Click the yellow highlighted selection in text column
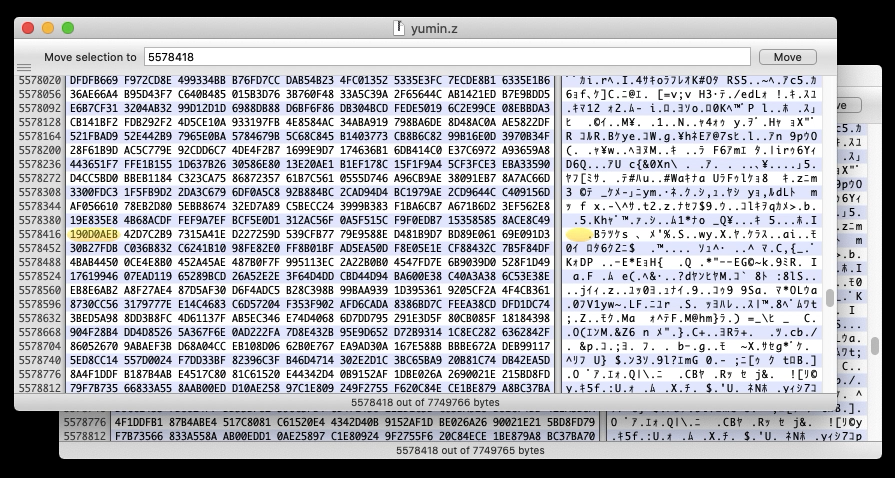This screenshot has width=895, height=478. 578,233
